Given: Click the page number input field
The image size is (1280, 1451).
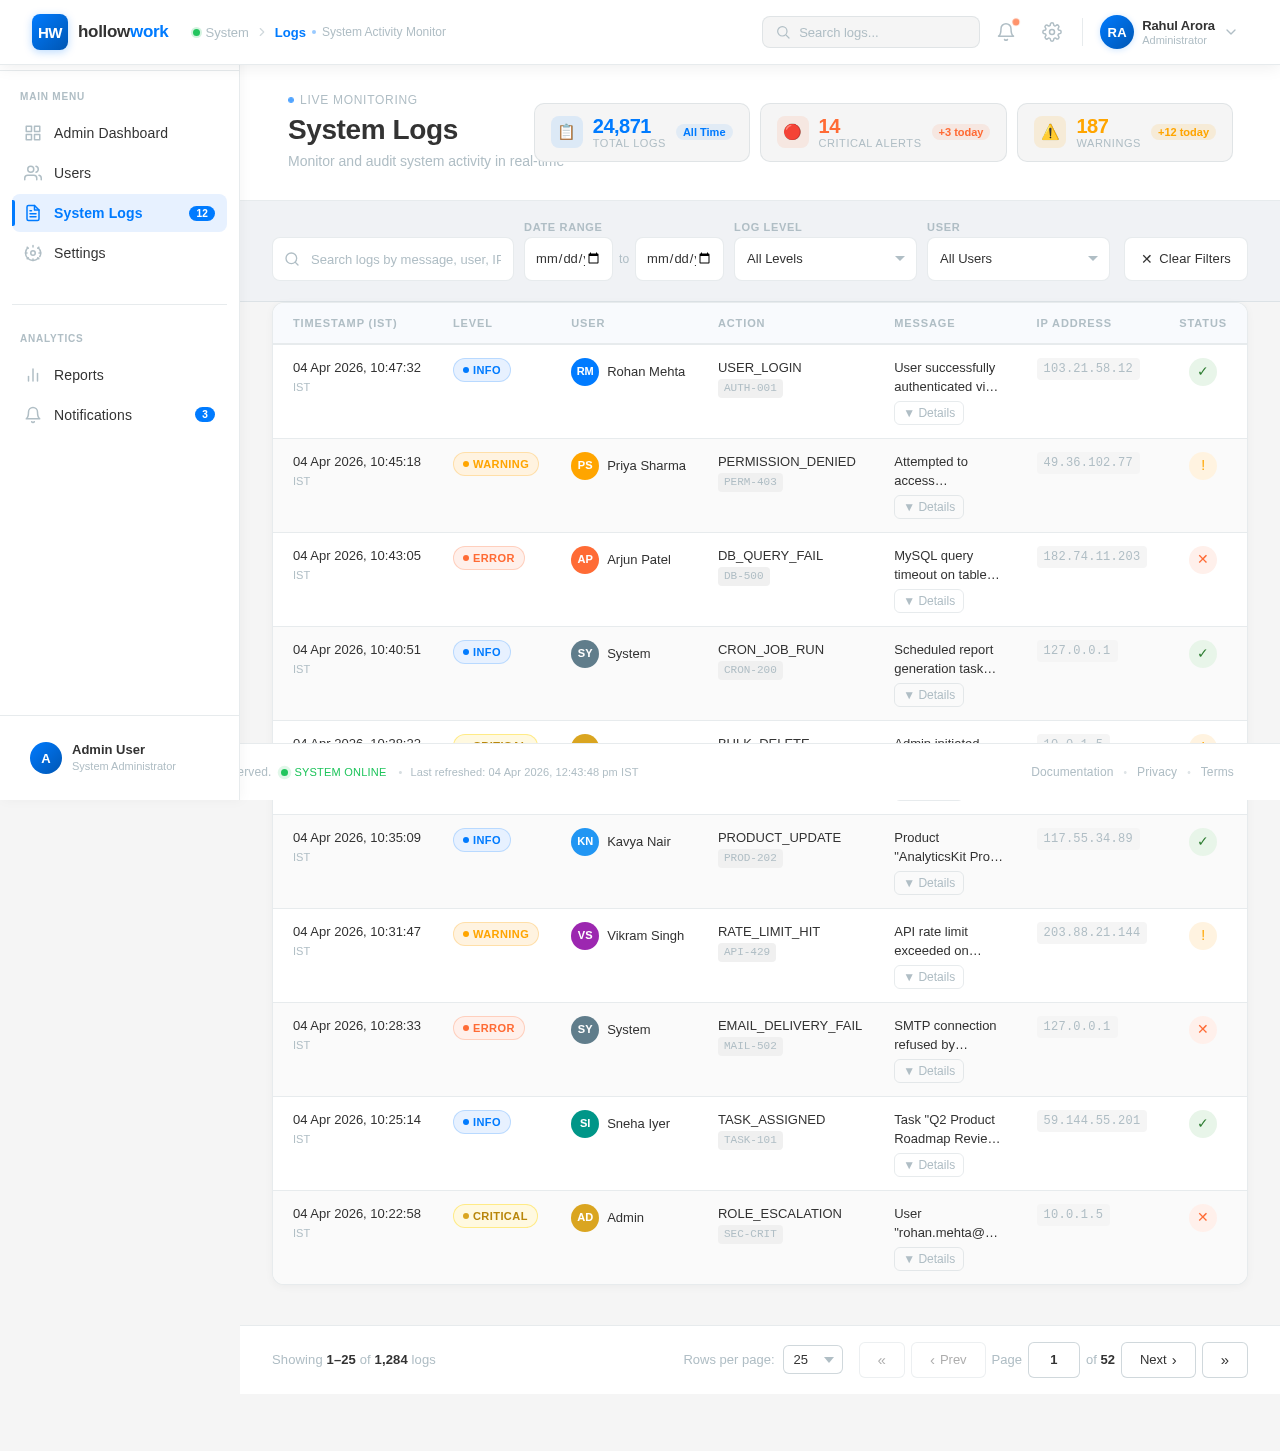Looking at the screenshot, I should click(x=1054, y=1360).
